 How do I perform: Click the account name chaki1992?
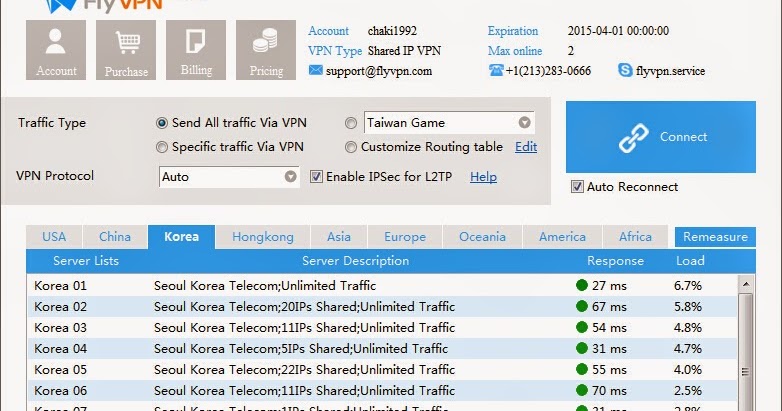click(x=392, y=31)
